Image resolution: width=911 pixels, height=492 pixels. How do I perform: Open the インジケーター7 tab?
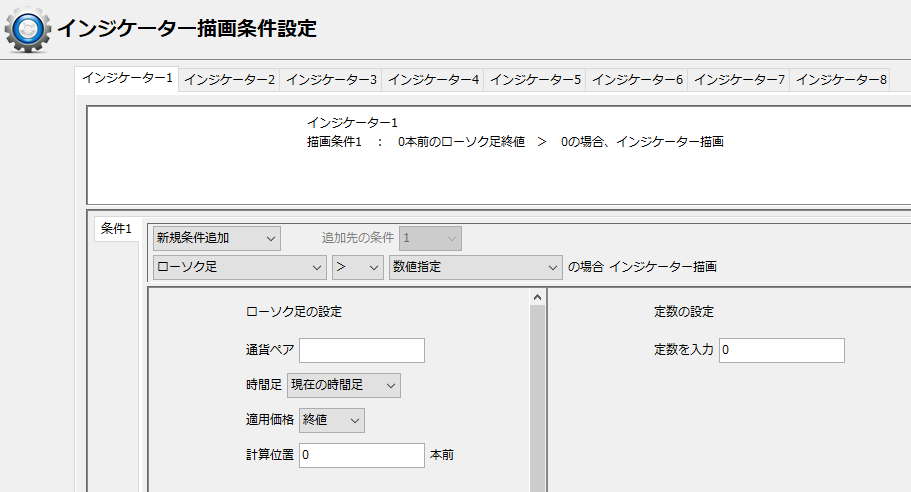tap(739, 79)
